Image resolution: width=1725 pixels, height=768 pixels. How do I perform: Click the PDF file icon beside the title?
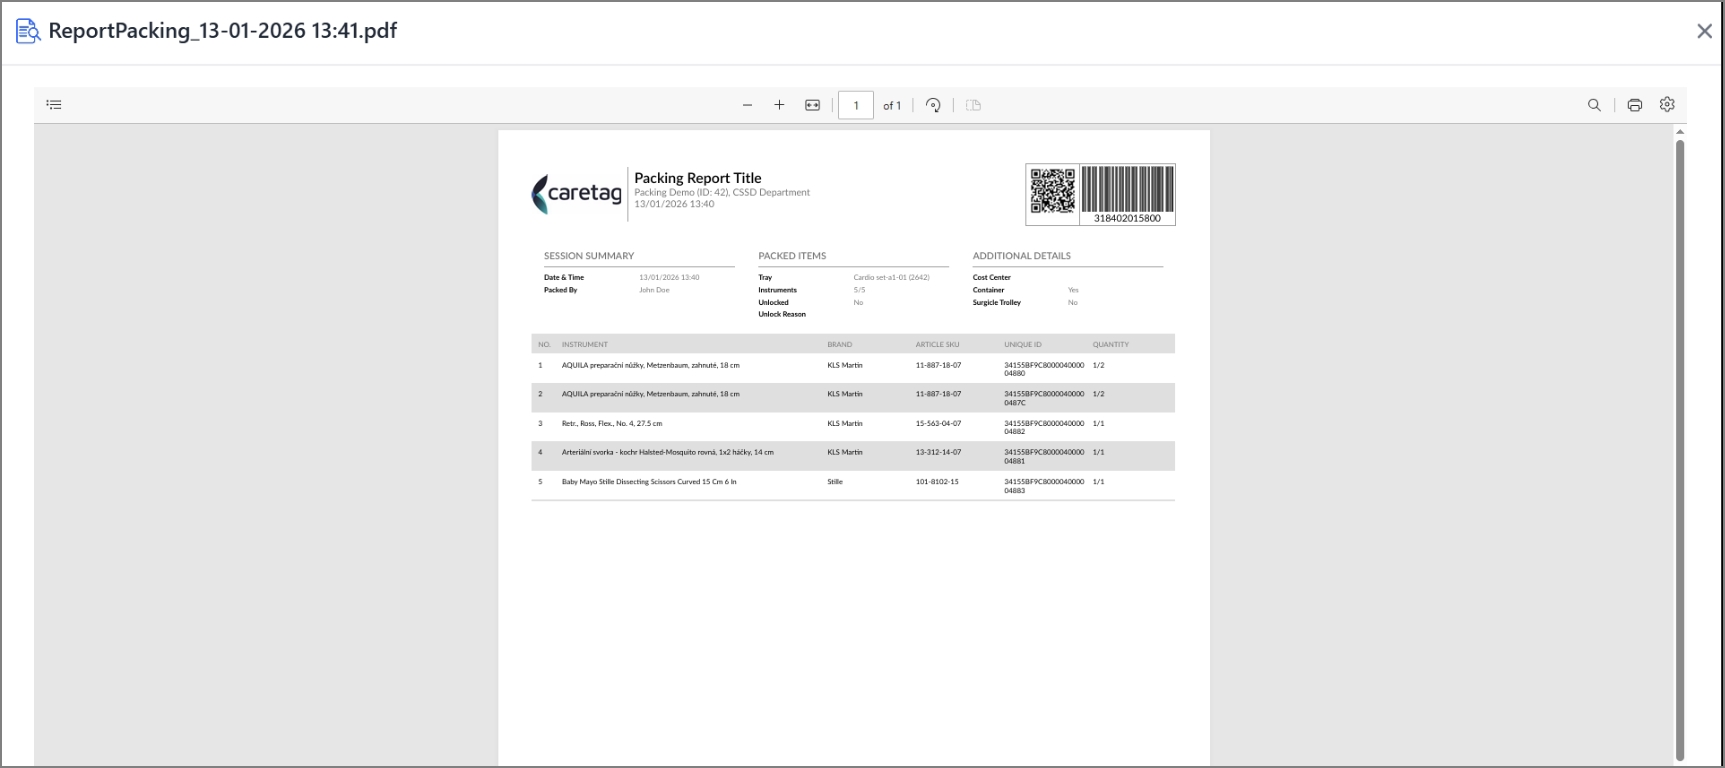point(28,31)
